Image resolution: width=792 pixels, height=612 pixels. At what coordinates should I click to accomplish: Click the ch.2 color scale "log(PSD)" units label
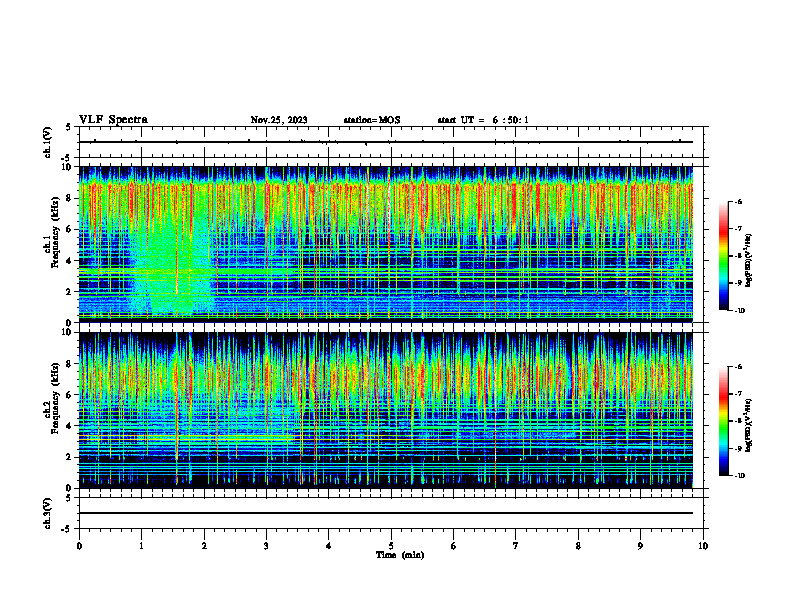pyautogui.click(x=749, y=426)
